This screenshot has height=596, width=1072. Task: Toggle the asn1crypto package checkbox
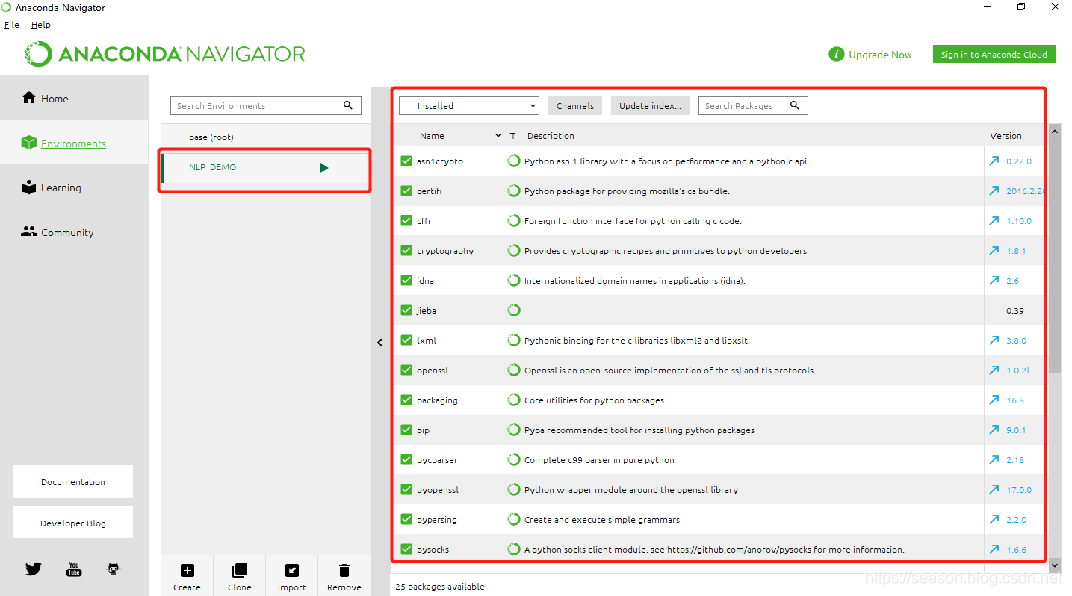(x=406, y=161)
